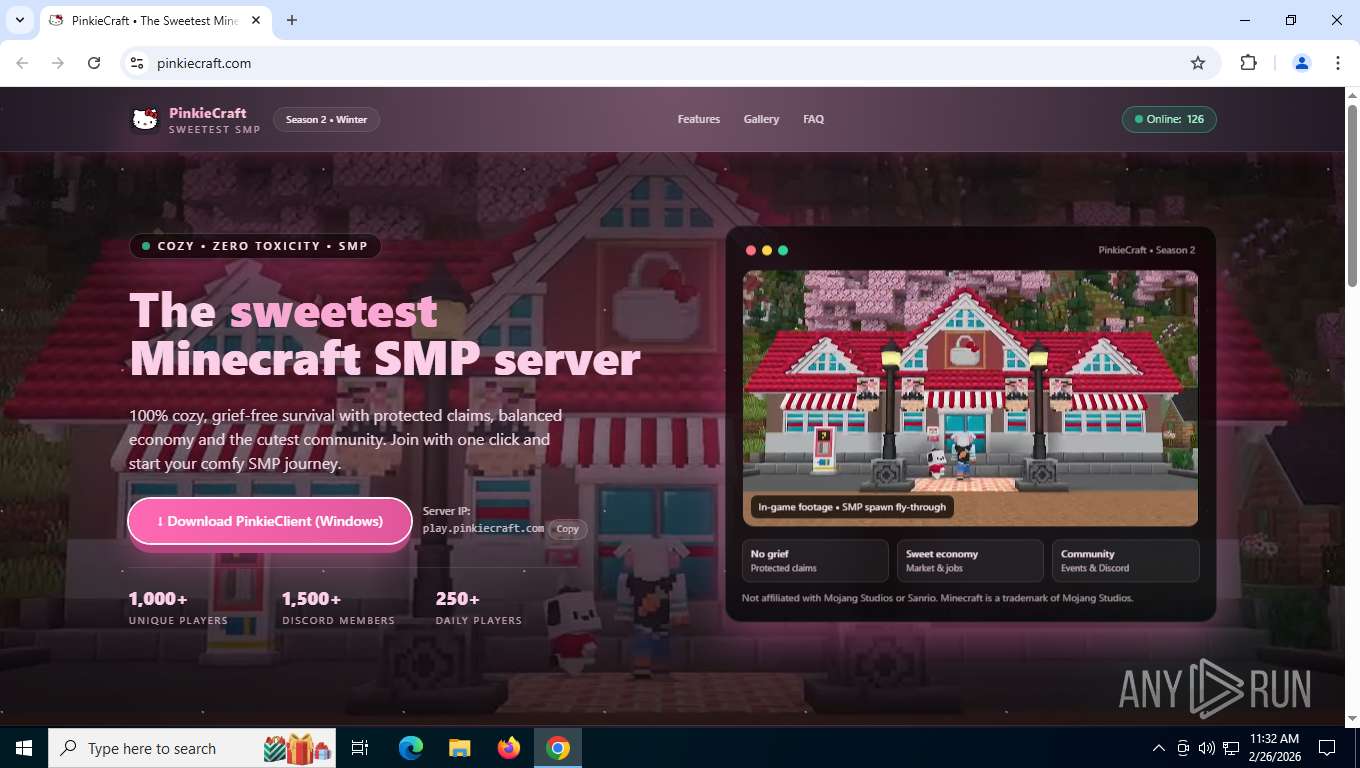Click the Sweet economy Market & jobs card
The width and height of the screenshot is (1360, 768).
point(970,561)
